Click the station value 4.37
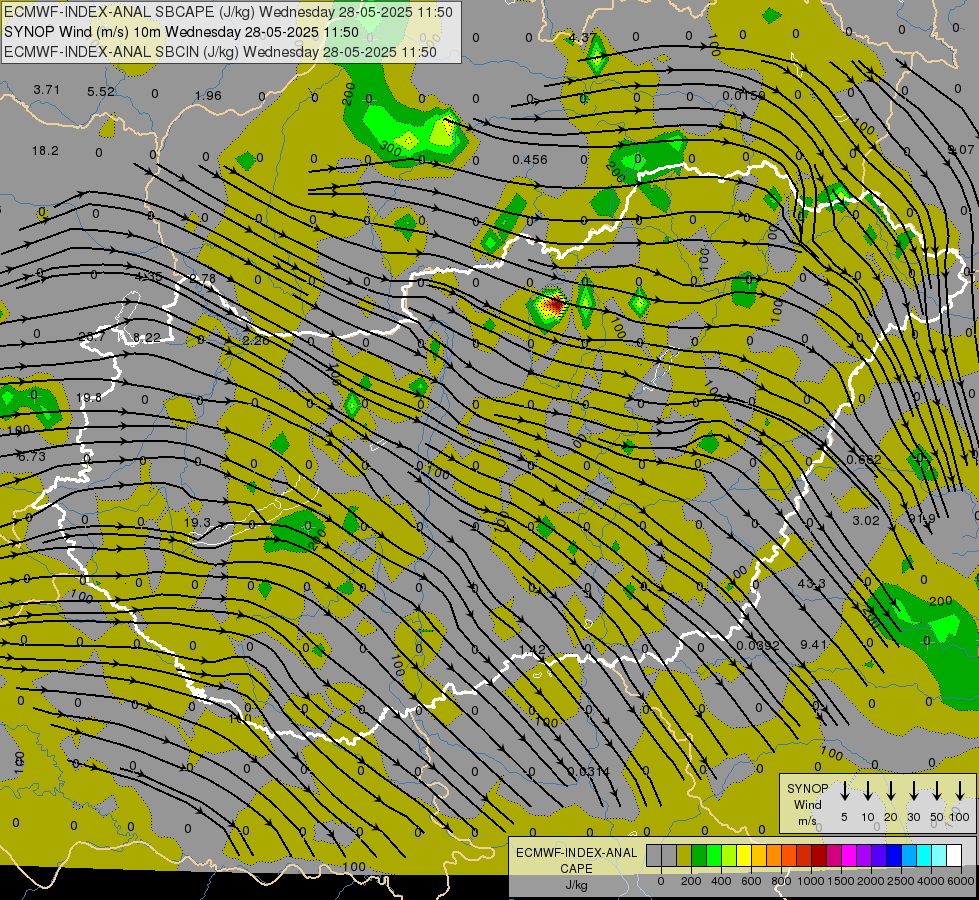 pos(582,37)
